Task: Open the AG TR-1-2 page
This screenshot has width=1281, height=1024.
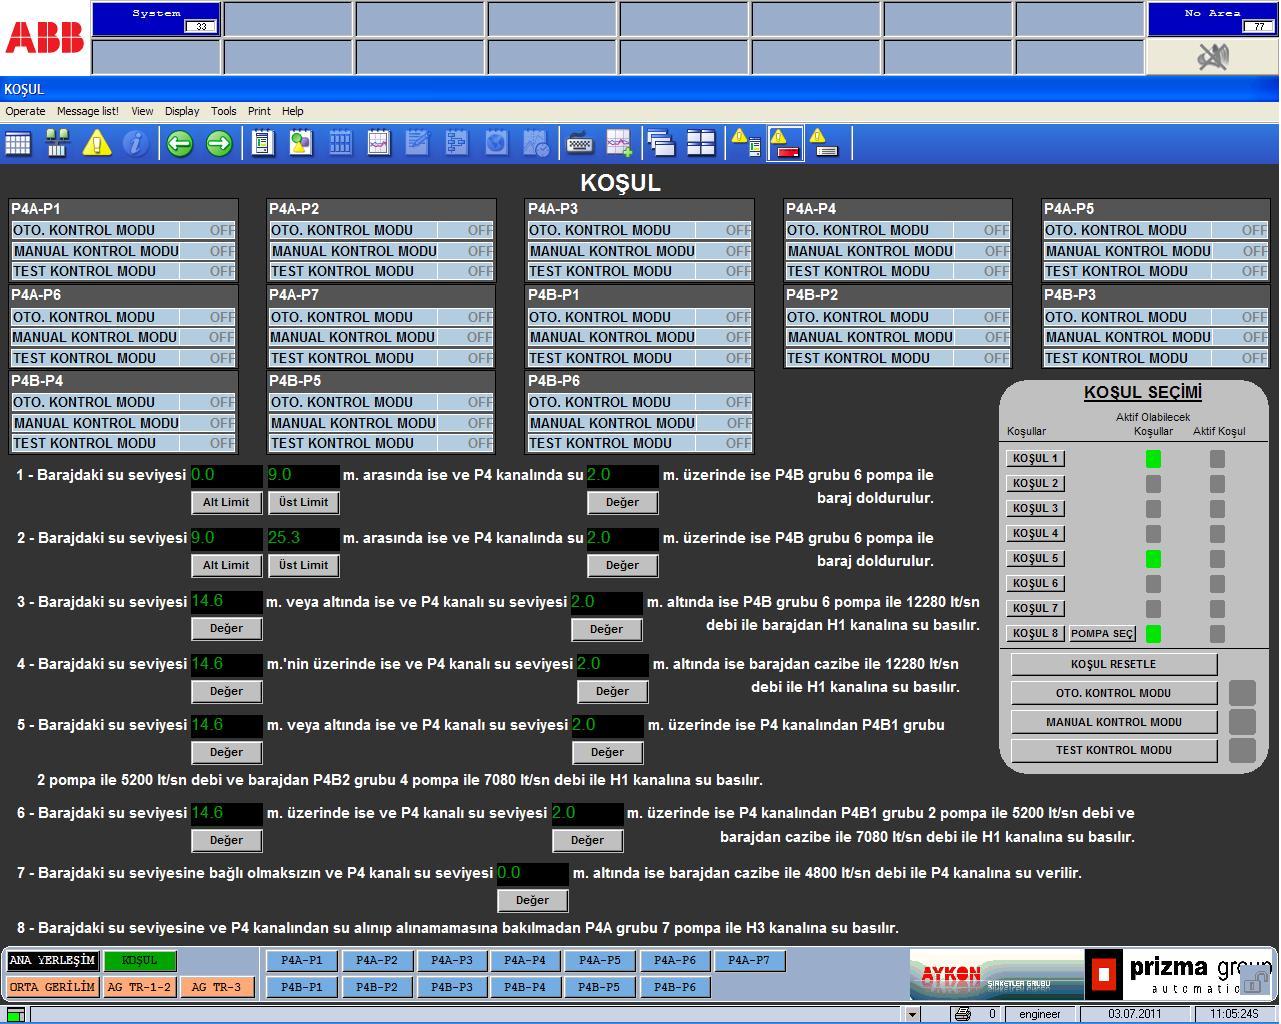Action: (139, 987)
